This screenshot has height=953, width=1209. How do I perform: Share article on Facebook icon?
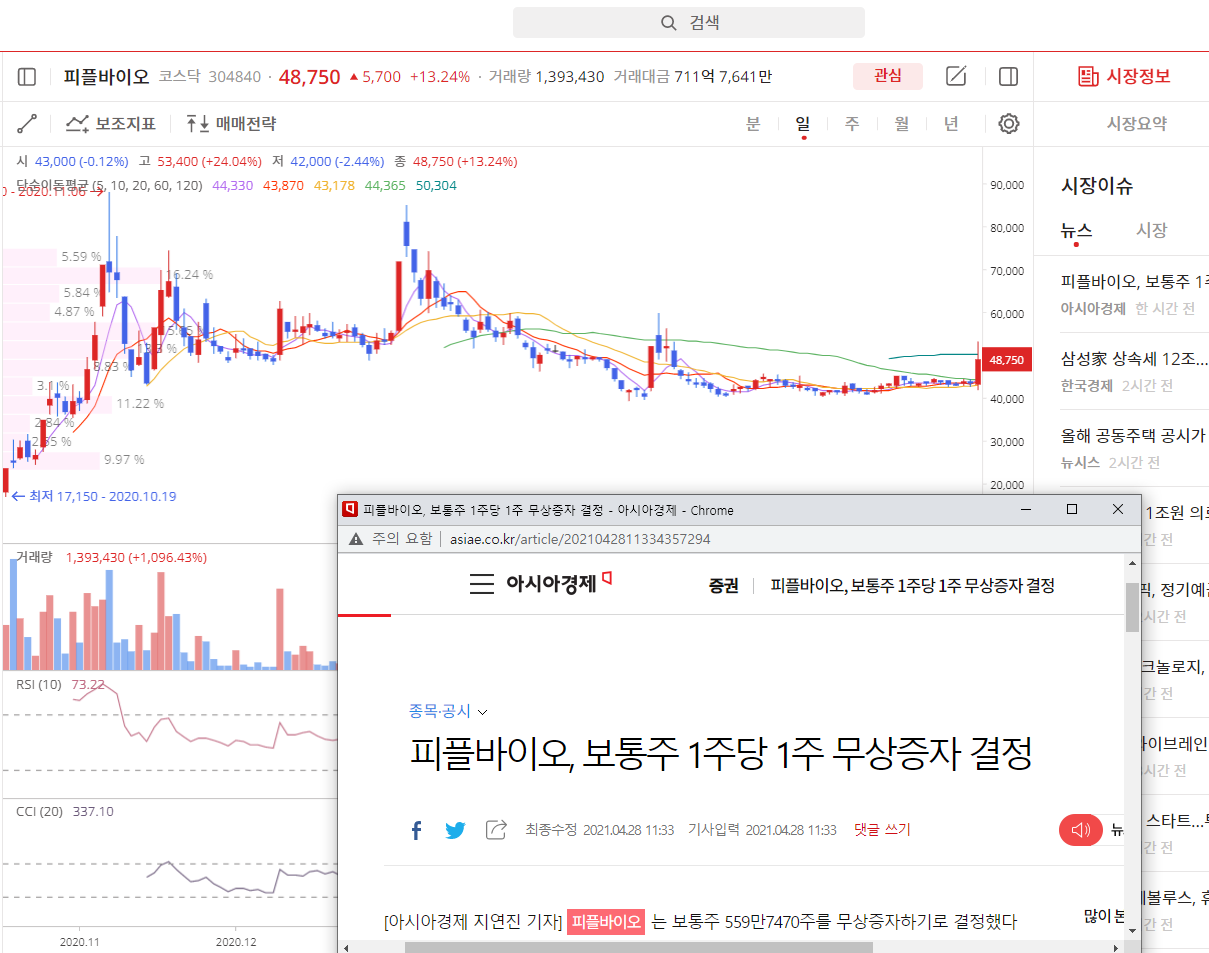pyautogui.click(x=417, y=830)
